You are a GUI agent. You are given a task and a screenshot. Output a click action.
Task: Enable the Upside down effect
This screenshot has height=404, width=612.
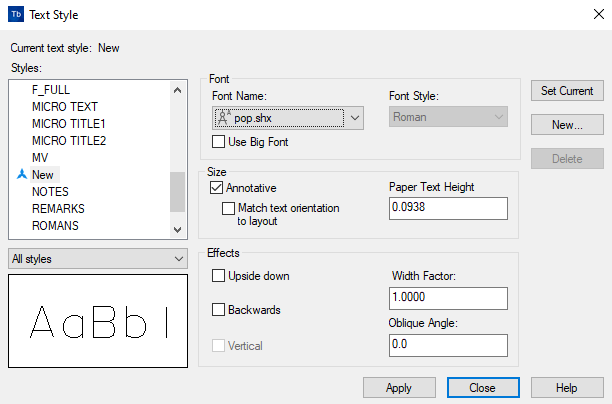click(x=219, y=275)
